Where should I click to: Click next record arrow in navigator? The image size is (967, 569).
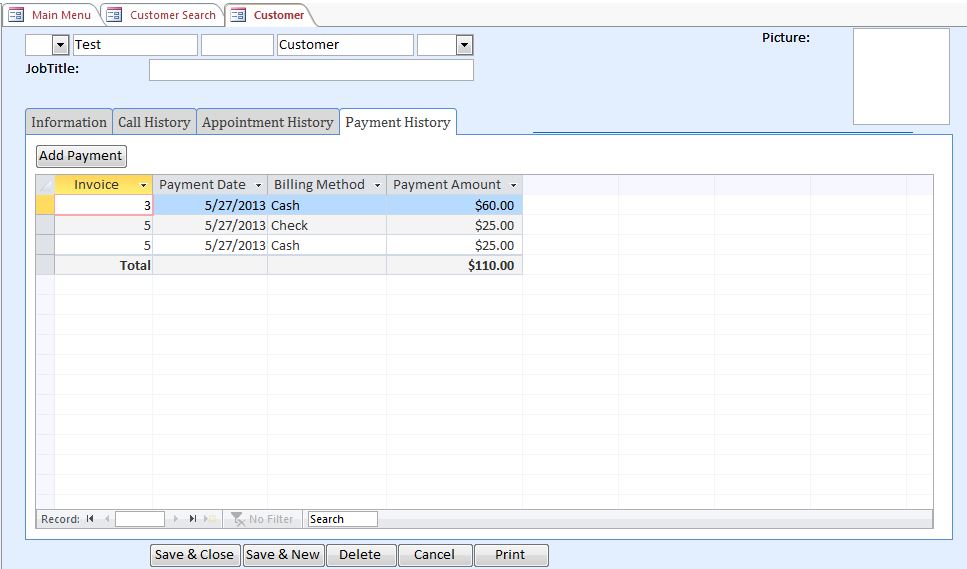coord(177,519)
